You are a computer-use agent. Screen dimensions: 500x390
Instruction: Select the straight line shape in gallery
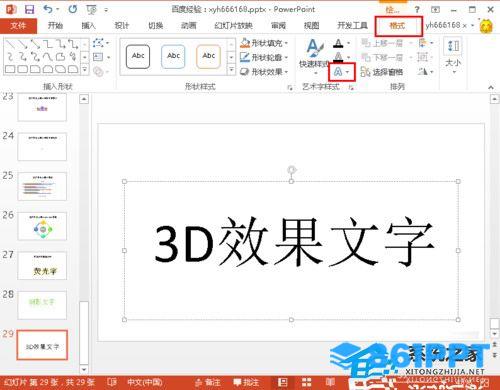[10, 44]
